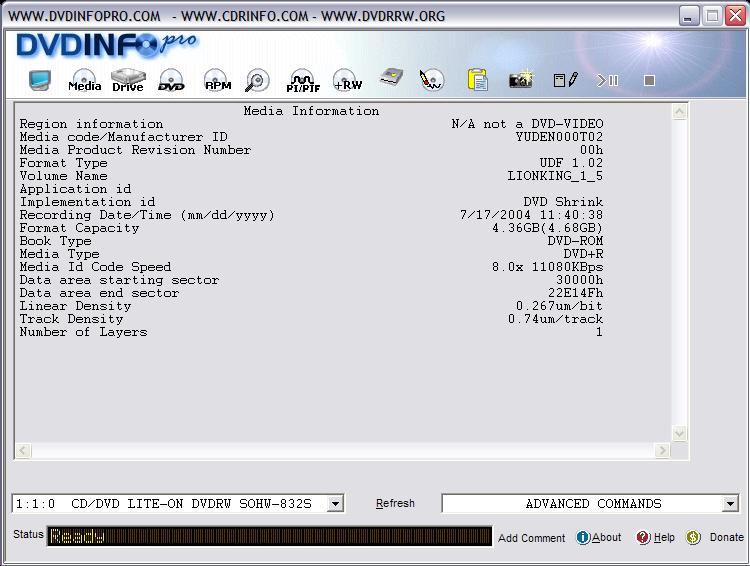Open the +RW disc tool
The height and width of the screenshot is (566, 750).
pos(348,80)
